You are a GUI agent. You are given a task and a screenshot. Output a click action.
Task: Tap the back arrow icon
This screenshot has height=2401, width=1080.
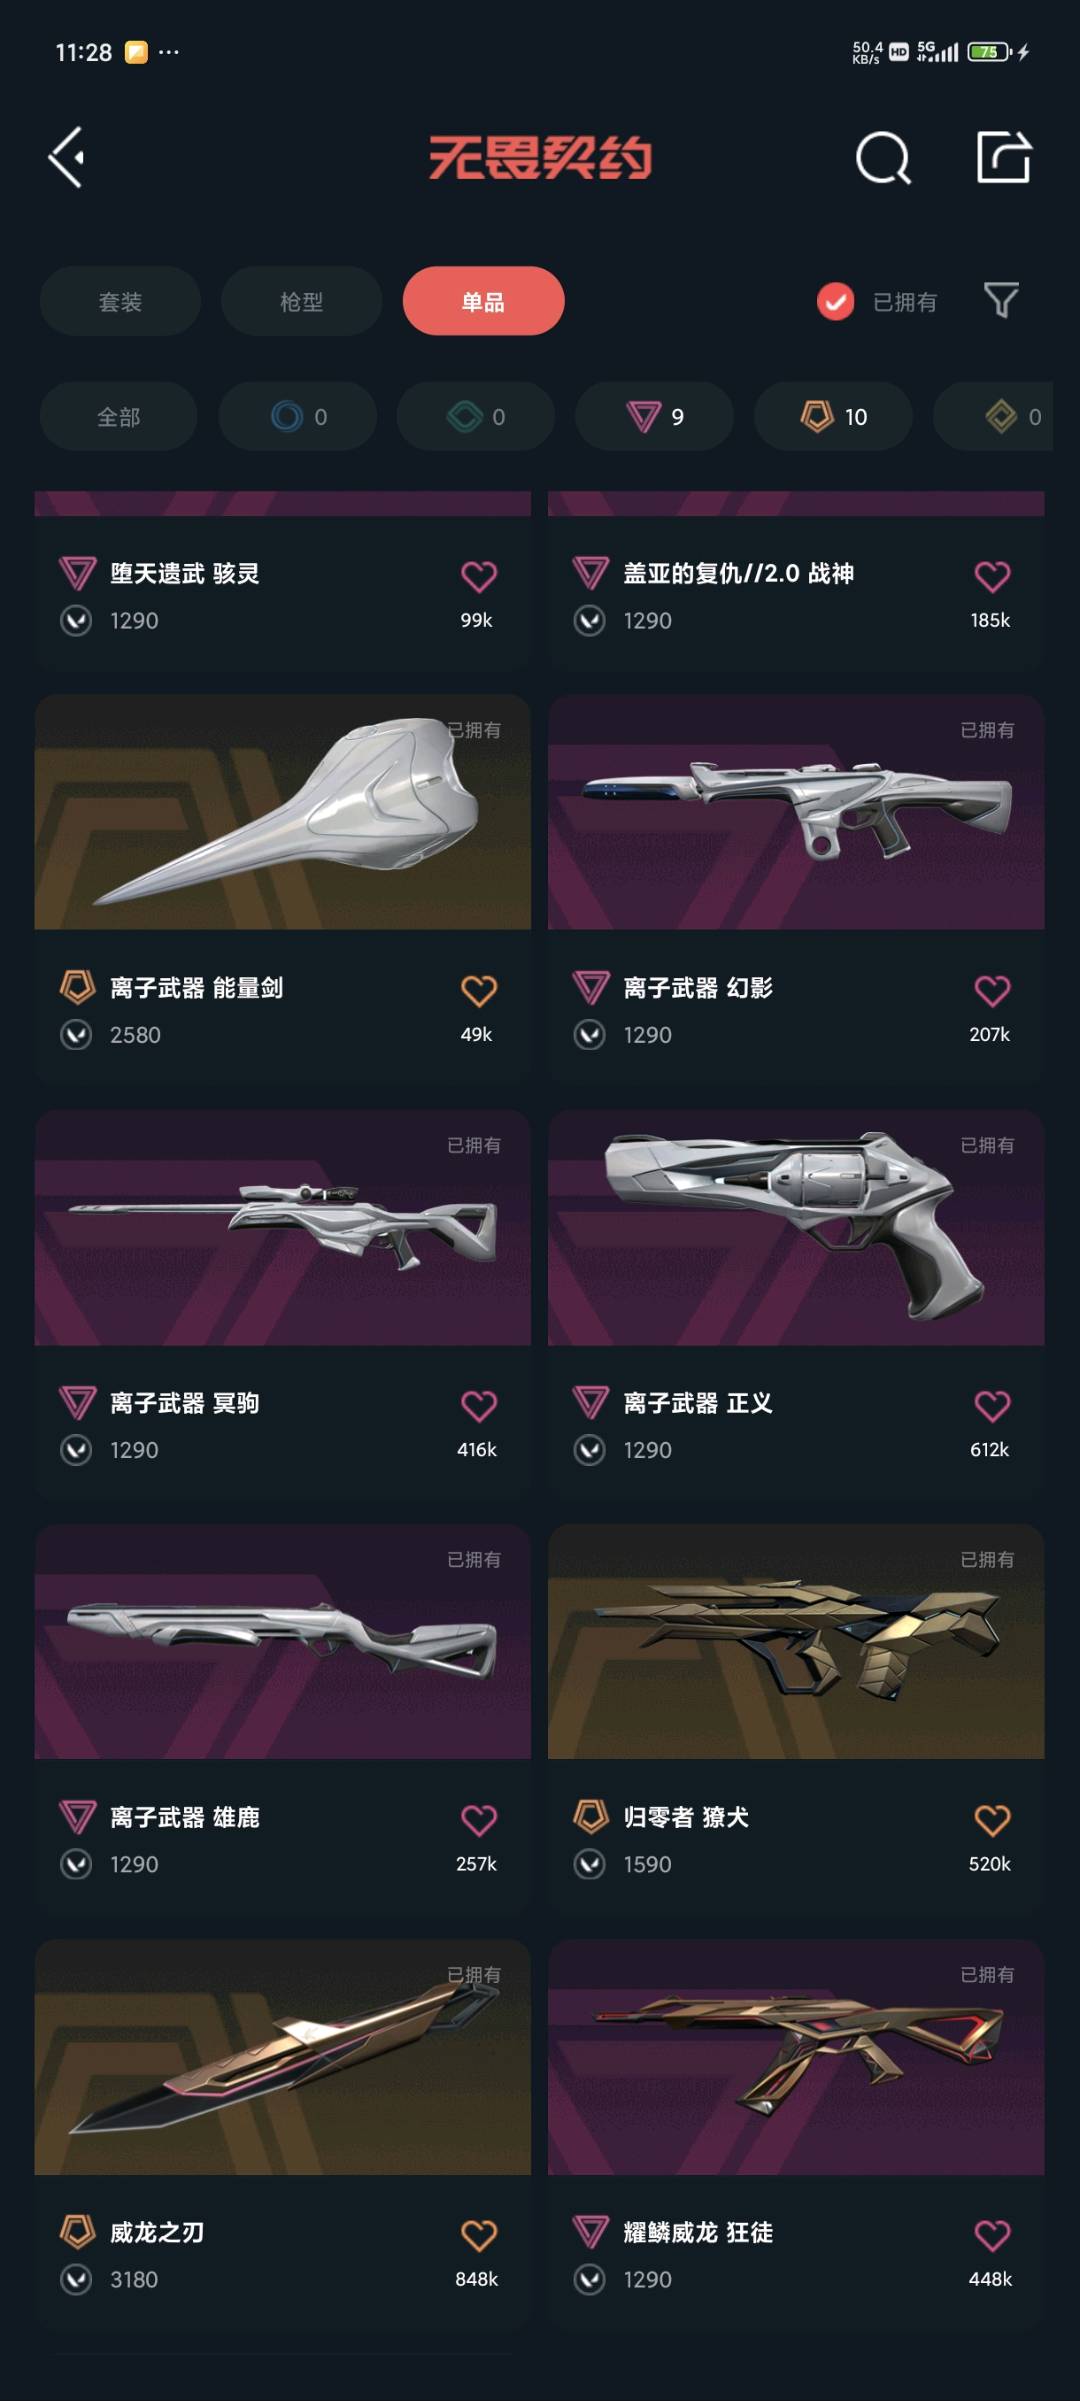(67, 157)
